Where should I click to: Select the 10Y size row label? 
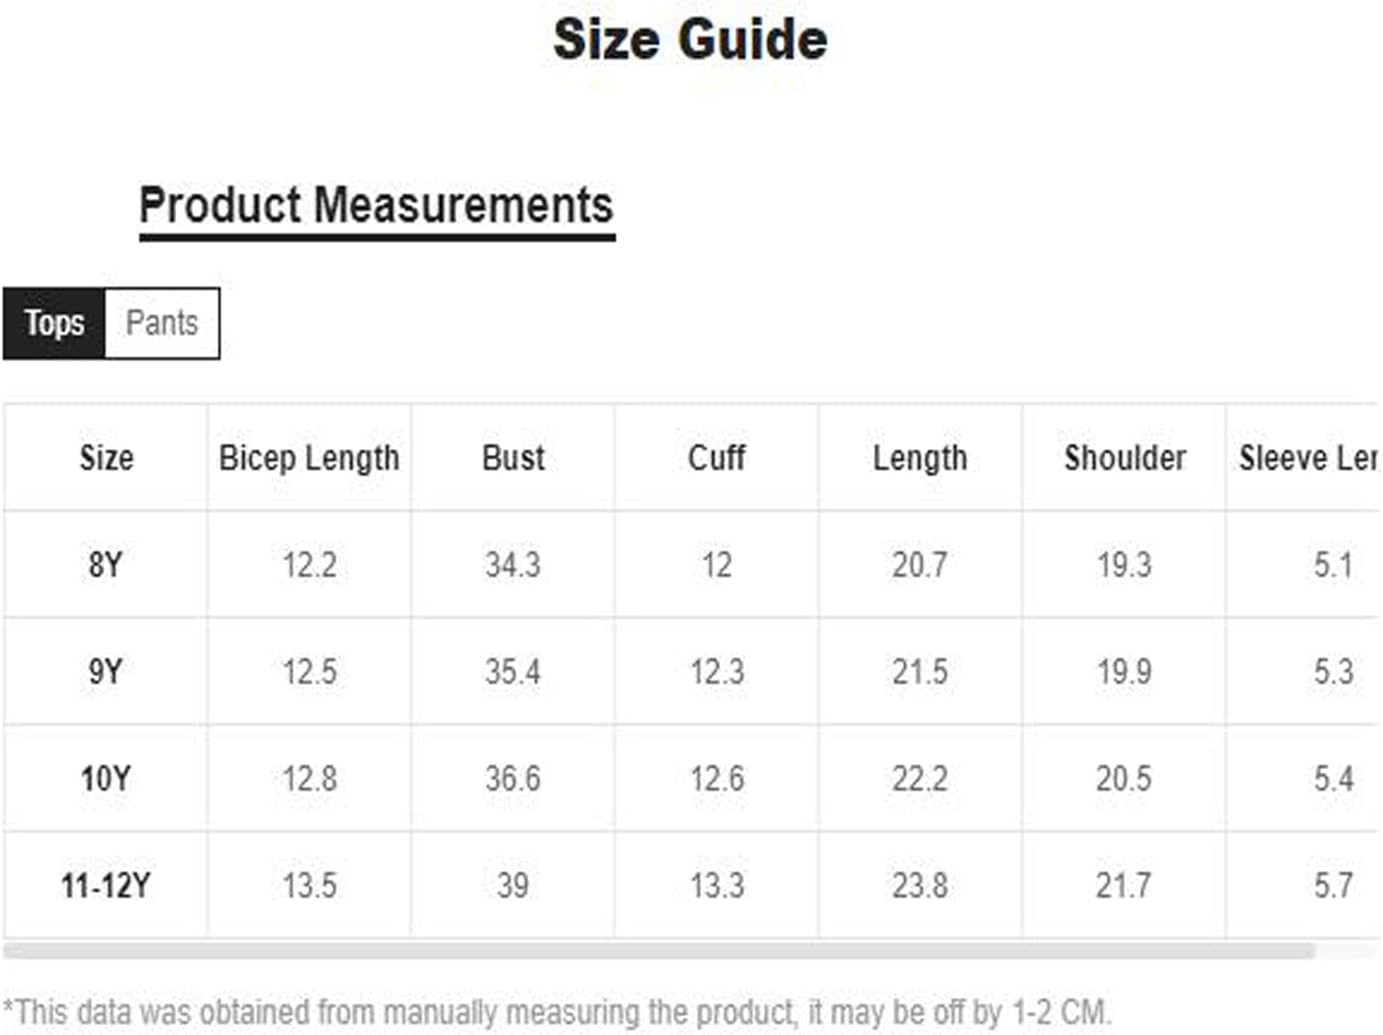tap(105, 778)
